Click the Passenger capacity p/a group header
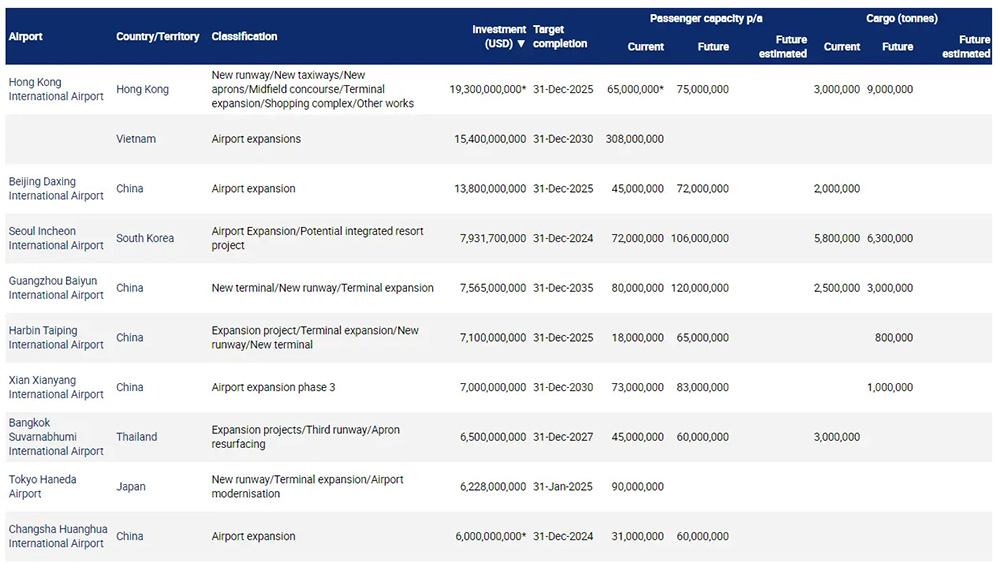This screenshot has width=1000, height=570. [x=706, y=18]
